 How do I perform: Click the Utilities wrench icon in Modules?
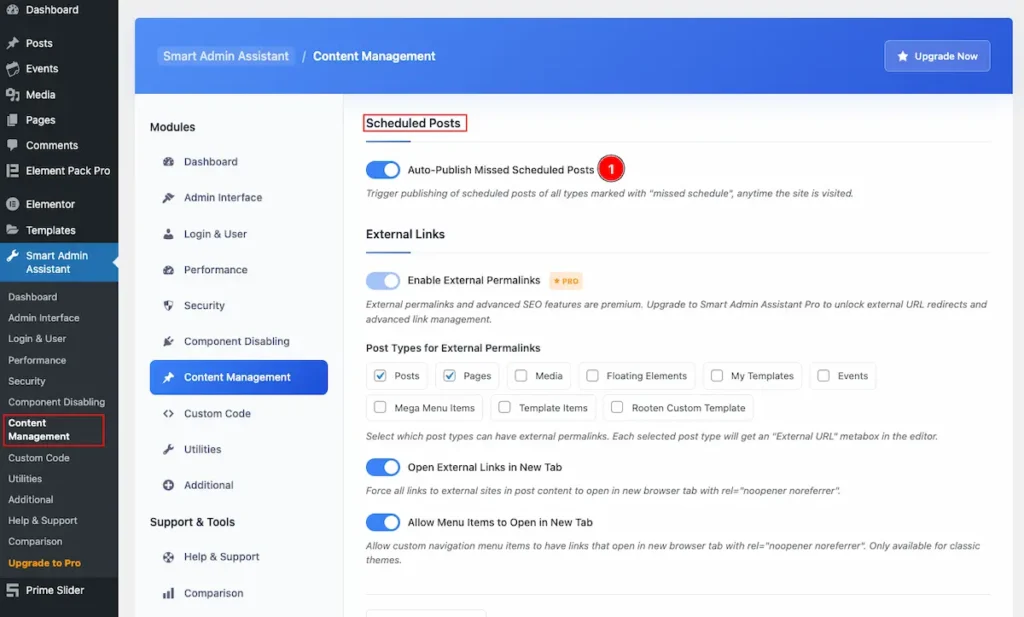168,449
